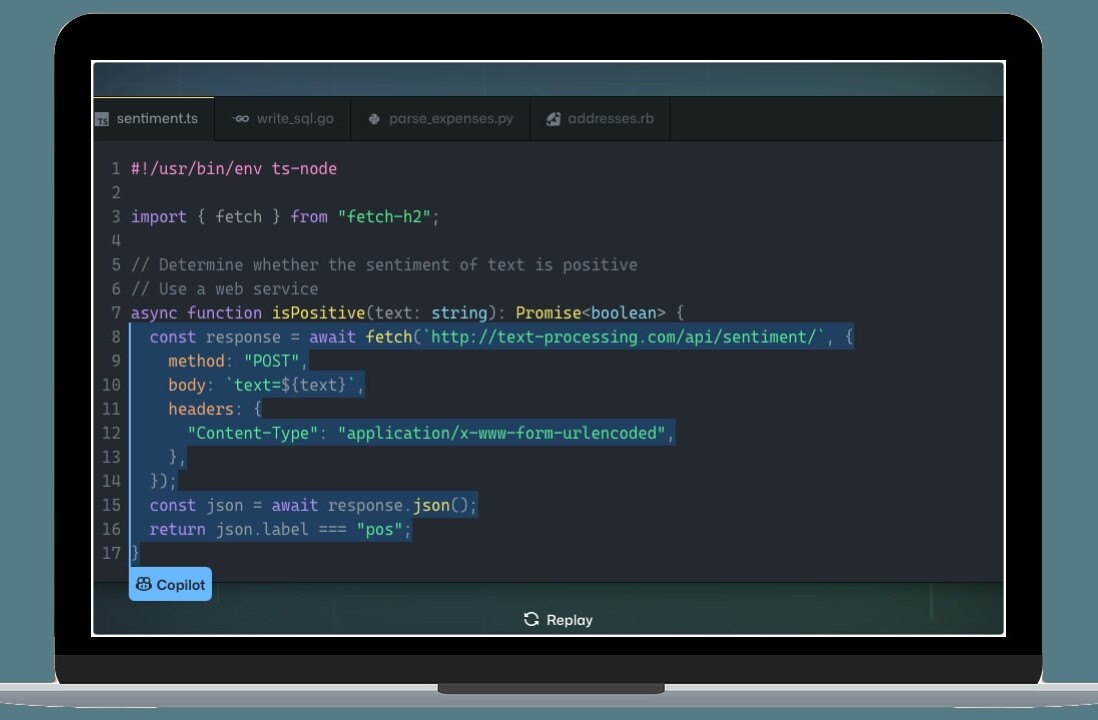Click the TypeScript icon on the sentiment.ts tab

tap(102, 119)
